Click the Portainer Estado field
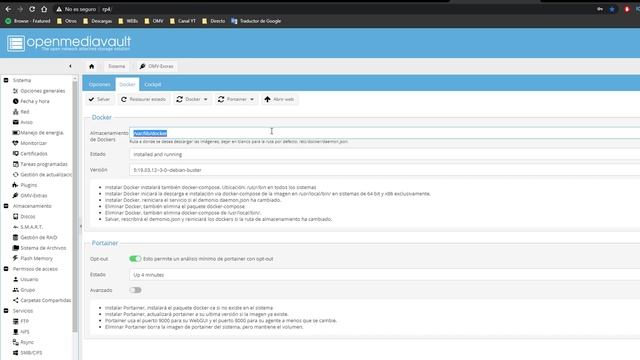The width and height of the screenshot is (640, 360). [384, 275]
